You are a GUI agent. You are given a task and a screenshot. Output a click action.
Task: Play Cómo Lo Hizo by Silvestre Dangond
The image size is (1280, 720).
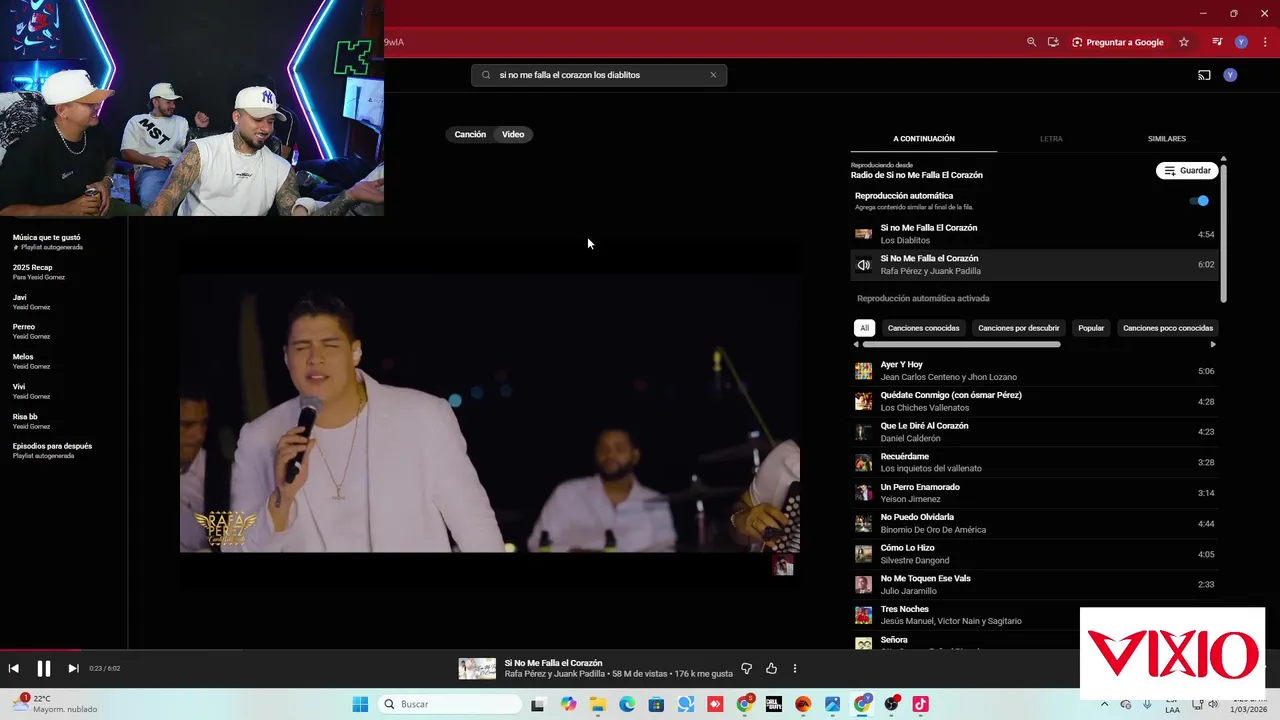1035,554
